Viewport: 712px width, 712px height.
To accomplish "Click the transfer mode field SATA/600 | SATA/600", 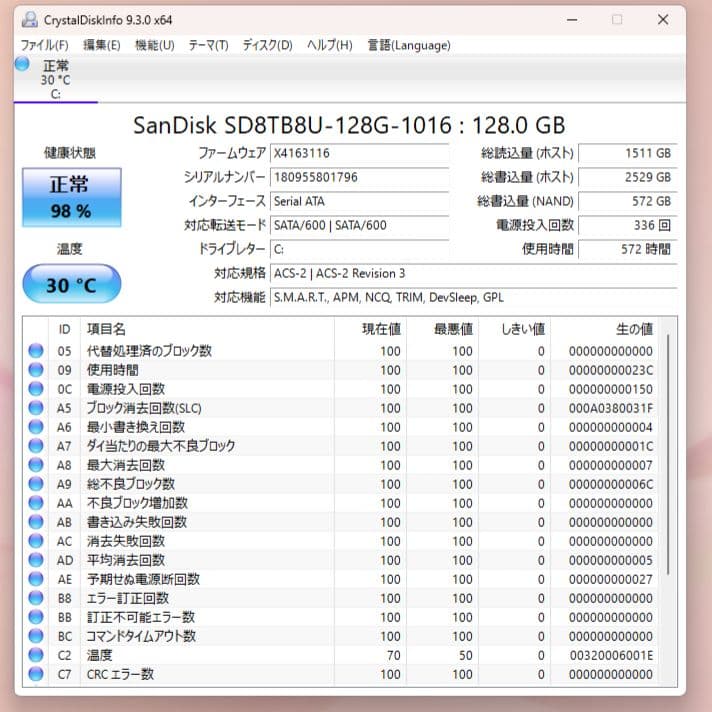I will (360, 225).
